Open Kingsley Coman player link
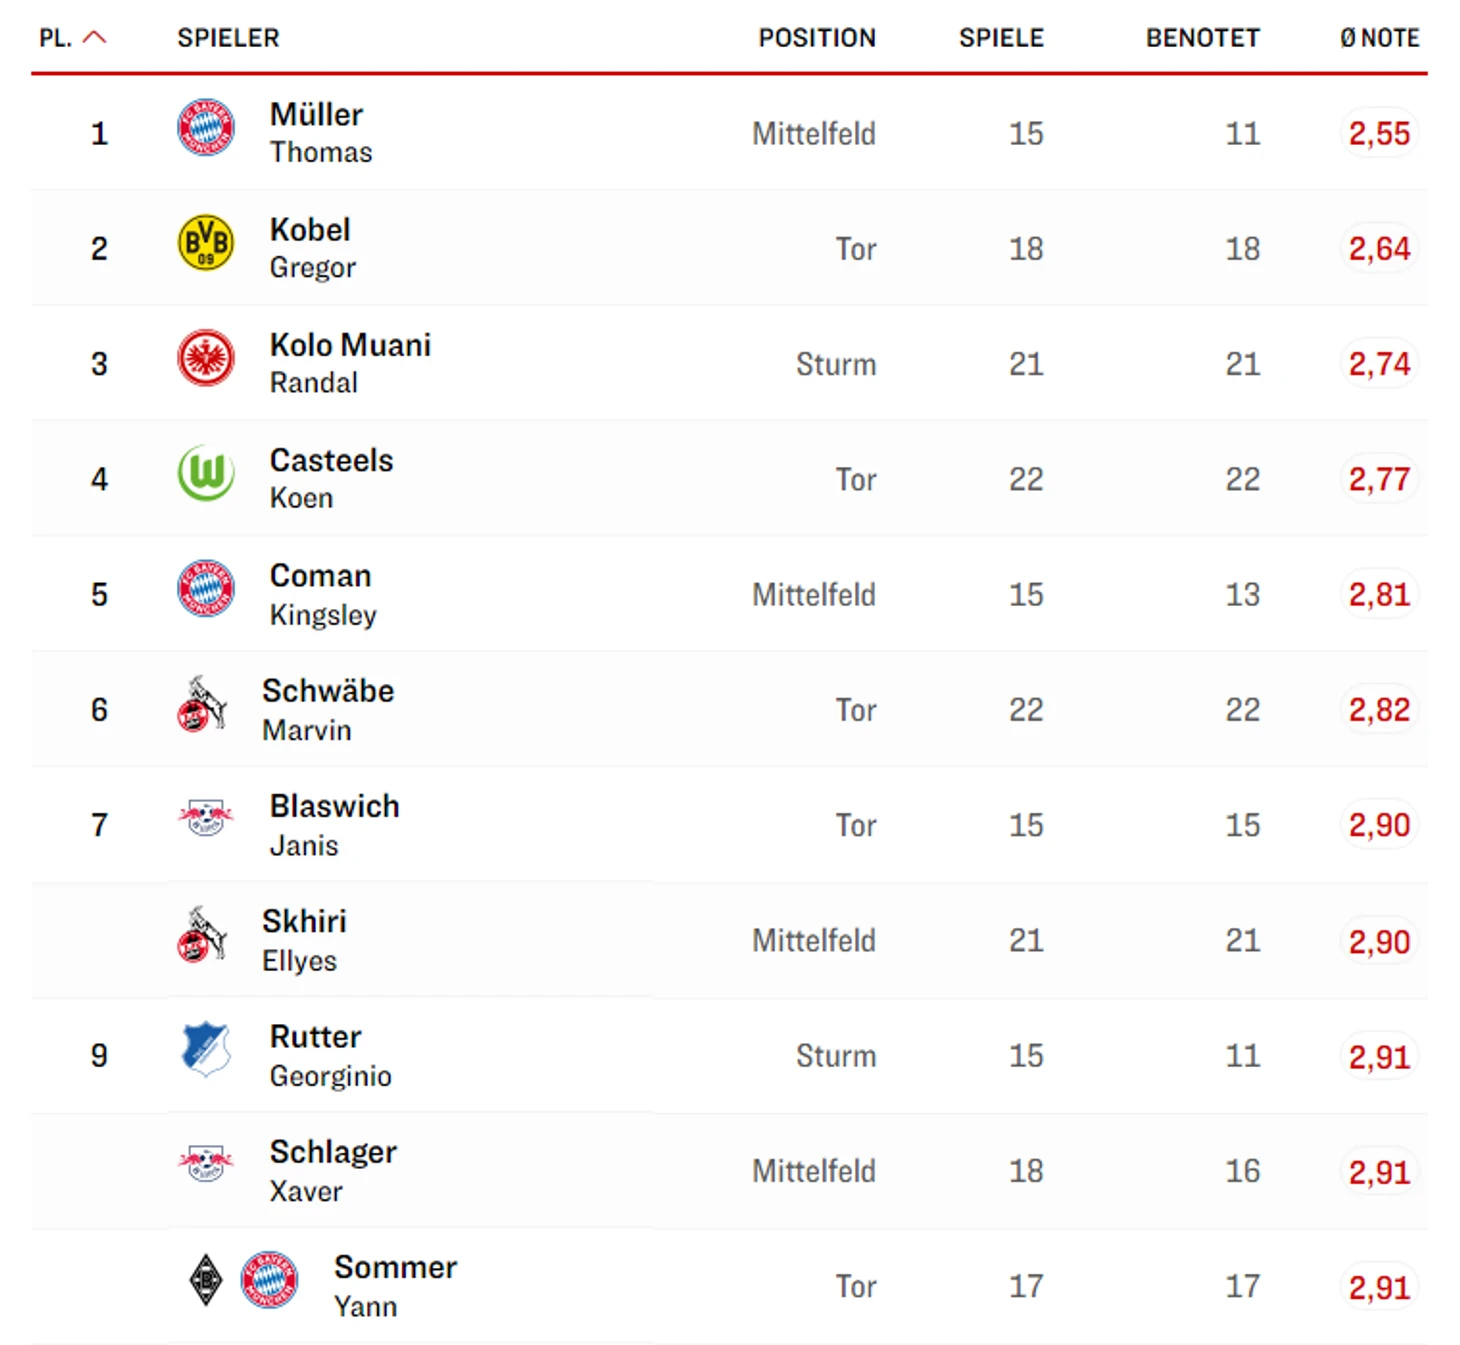The height and width of the screenshot is (1345, 1460). pyautogui.click(x=323, y=594)
